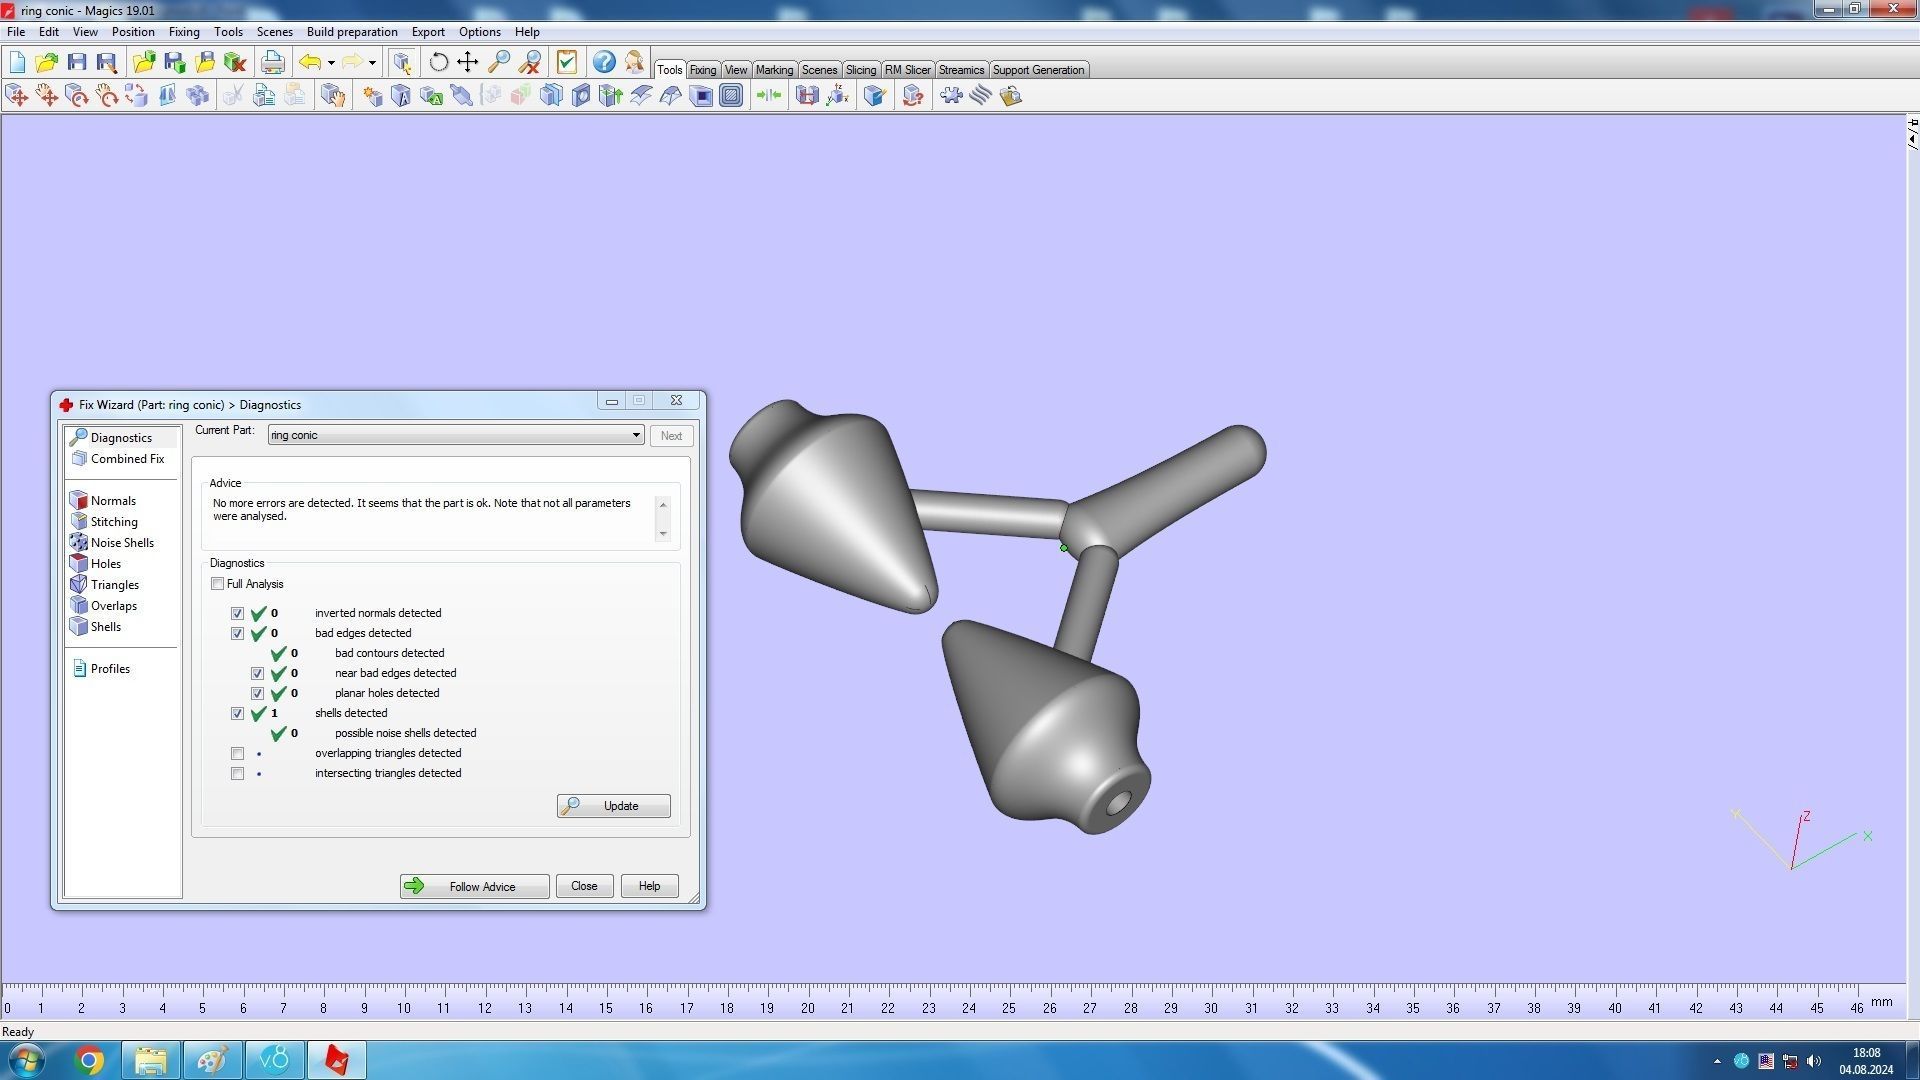Open the redo history dropdown arrow
Image resolution: width=1920 pixels, height=1080 pixels.
point(372,62)
